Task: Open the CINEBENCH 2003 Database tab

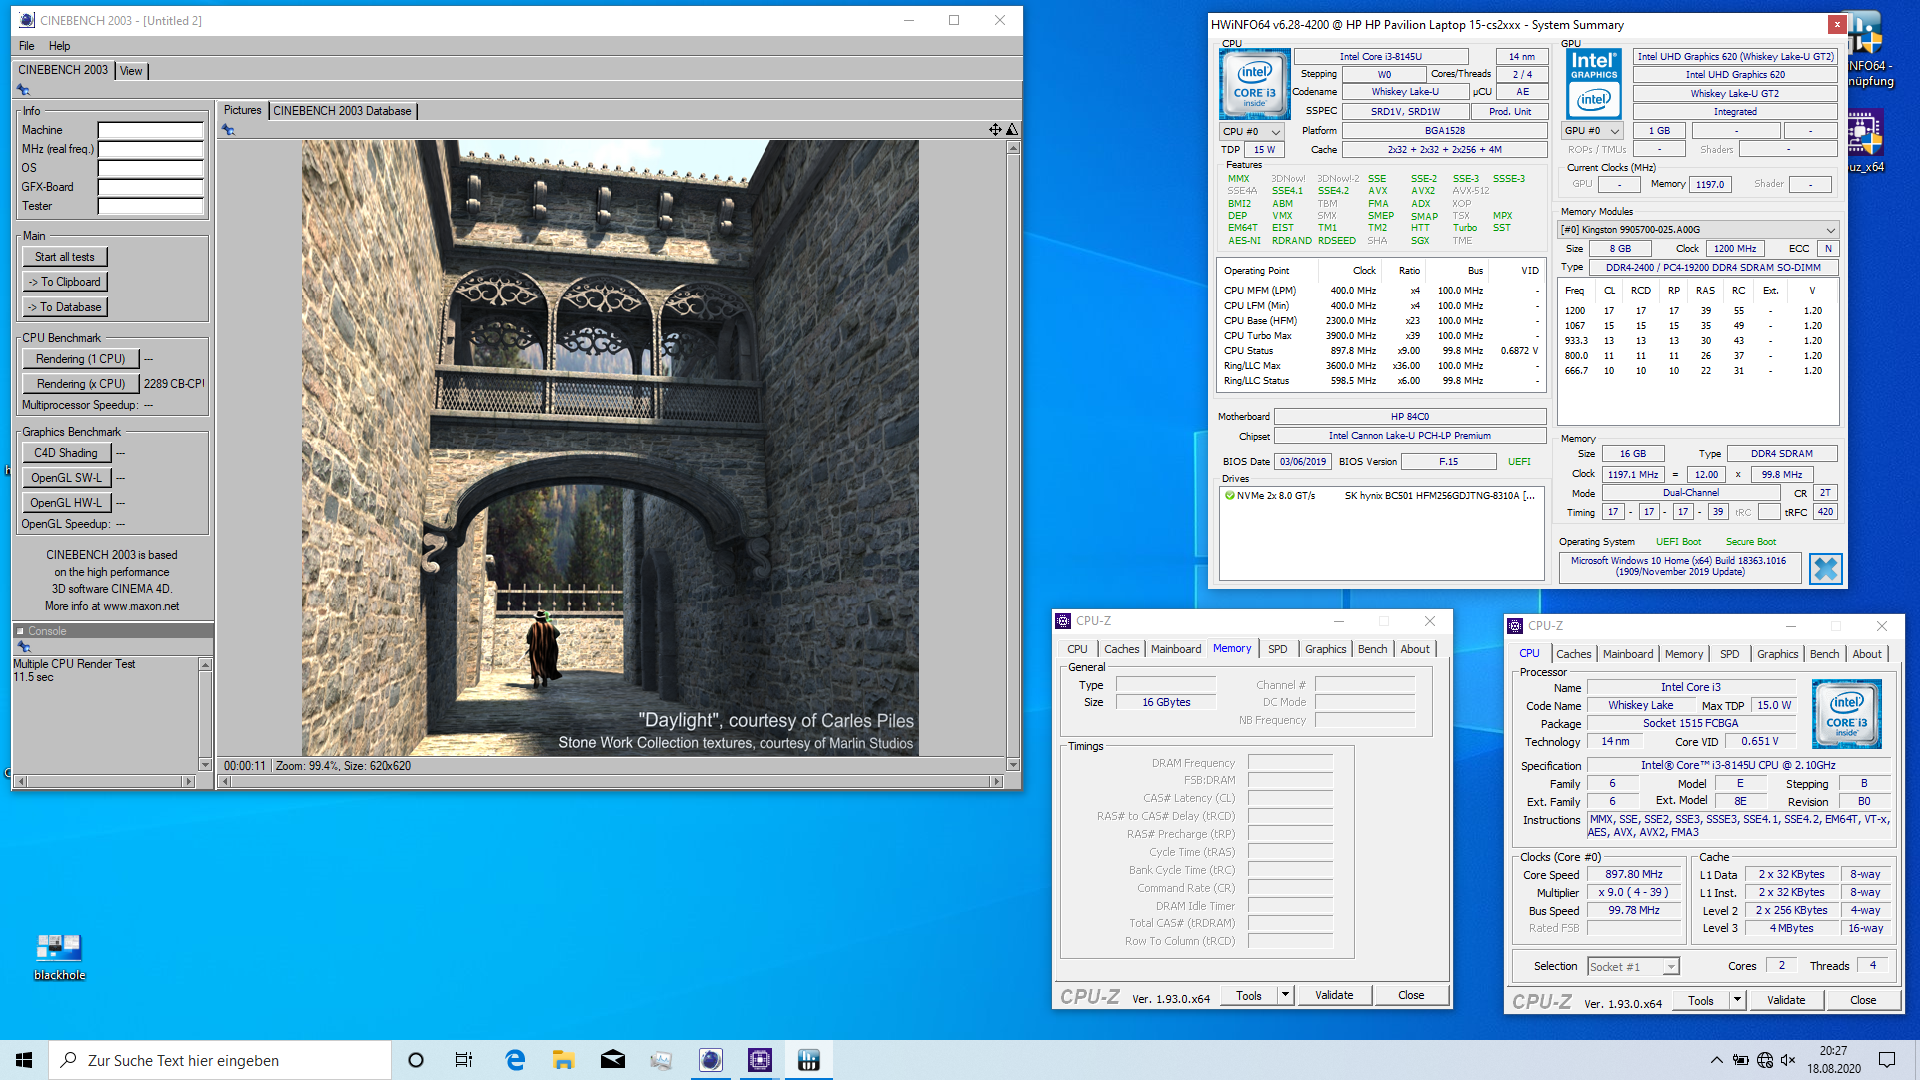Action: click(342, 111)
